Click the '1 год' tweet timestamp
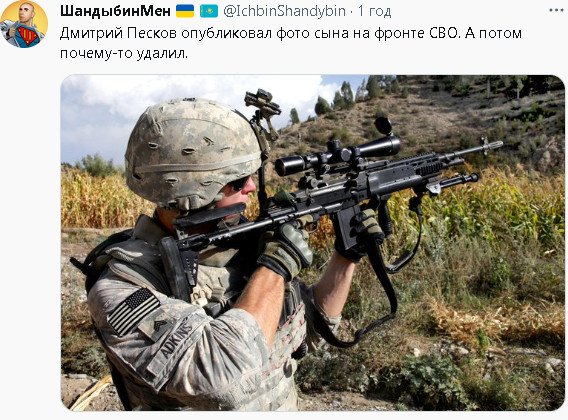568x420 pixels. [375, 12]
